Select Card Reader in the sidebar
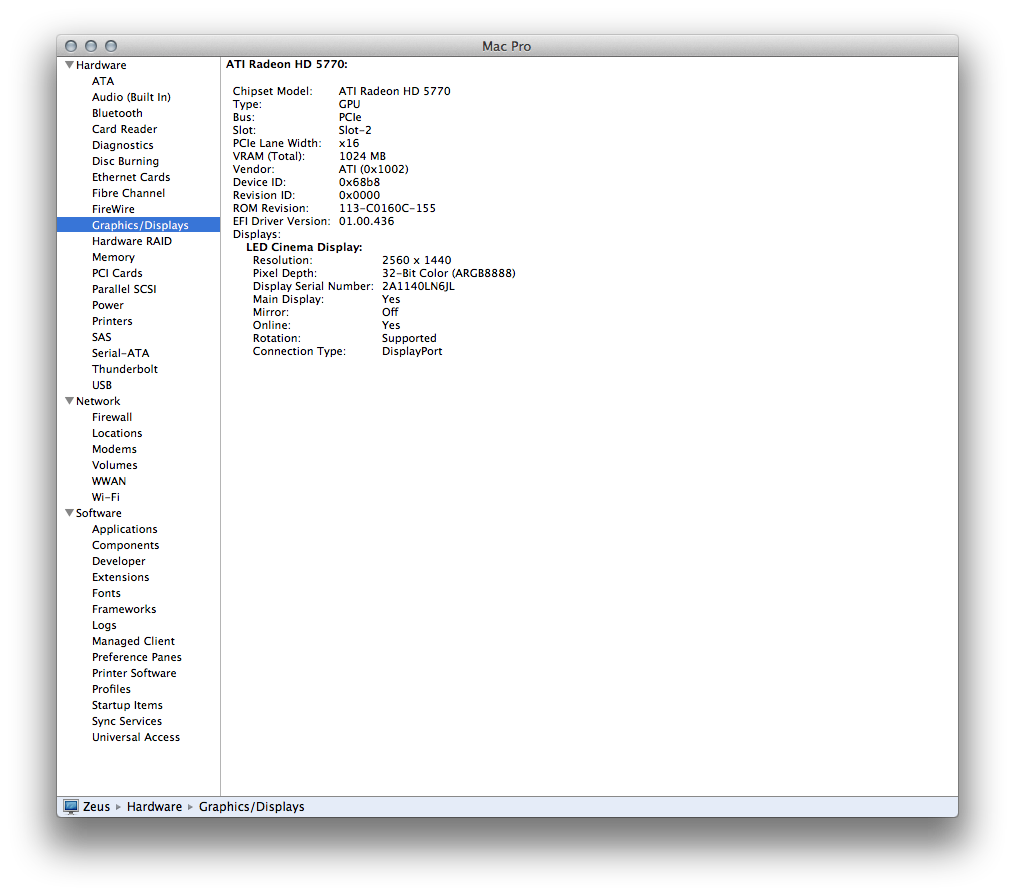This screenshot has height=896, width=1015. (x=124, y=129)
